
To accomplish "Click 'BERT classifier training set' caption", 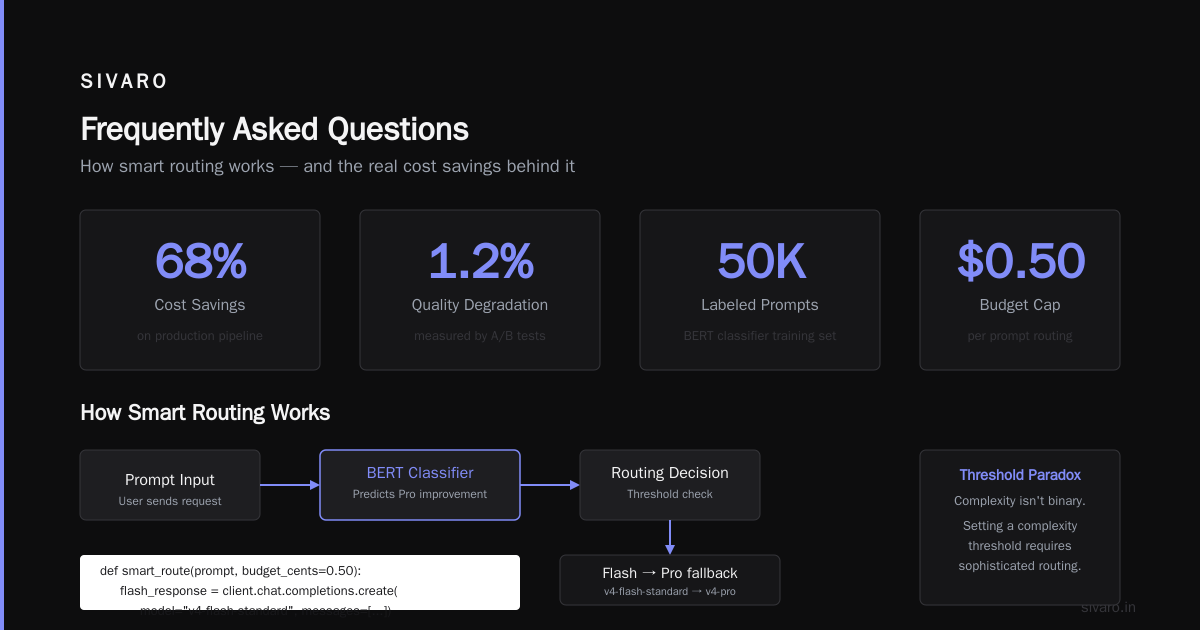I will (x=760, y=336).
